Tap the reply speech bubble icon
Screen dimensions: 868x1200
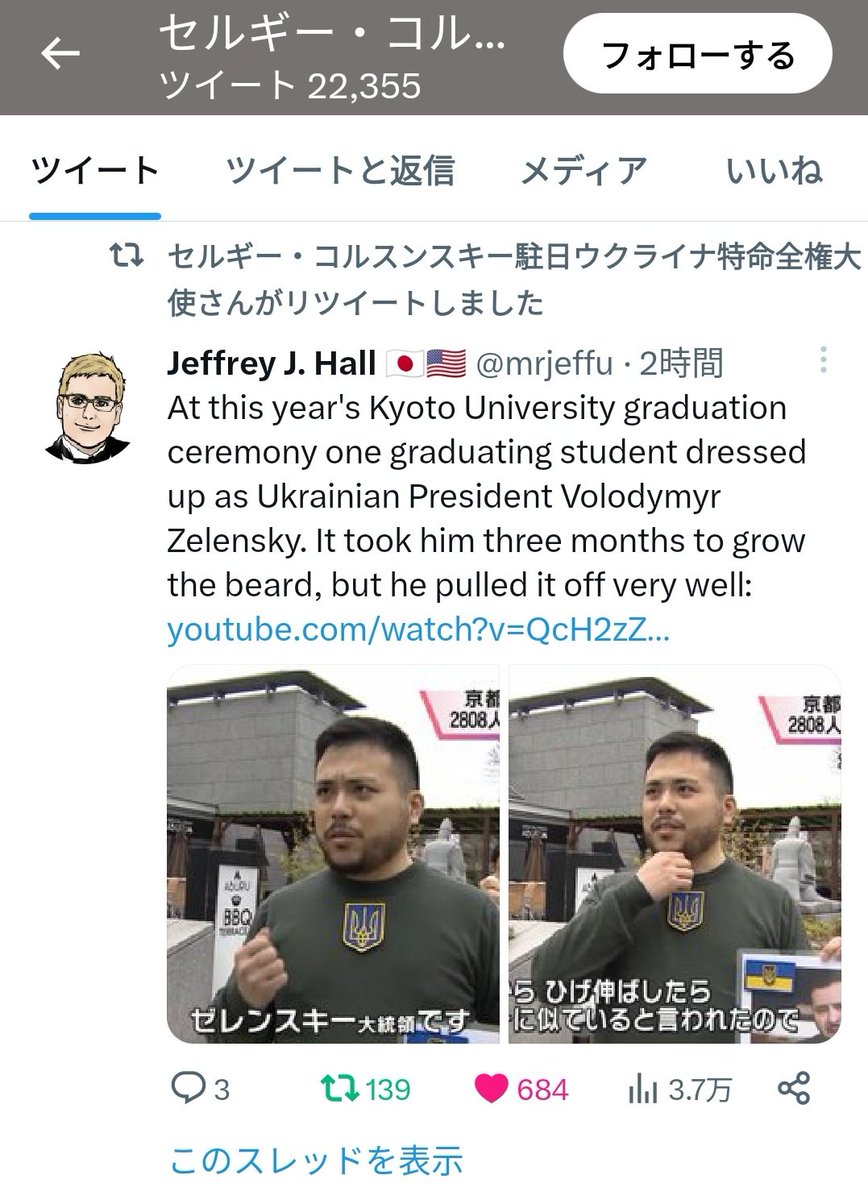point(186,1088)
